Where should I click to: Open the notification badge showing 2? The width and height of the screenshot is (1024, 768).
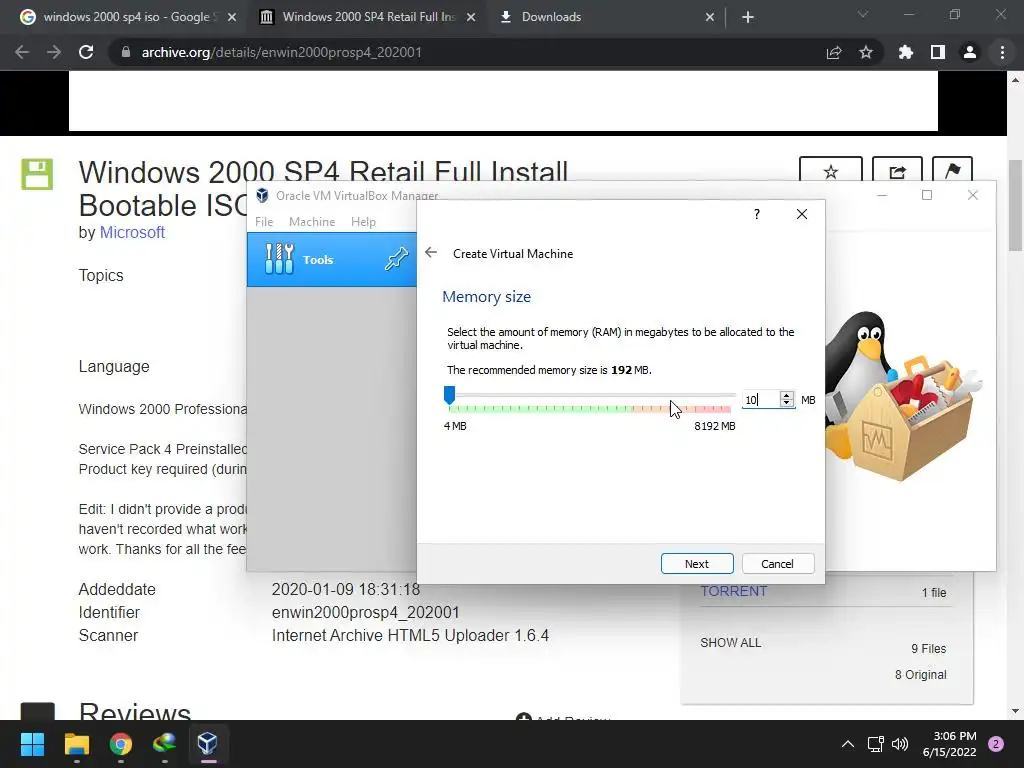point(996,744)
